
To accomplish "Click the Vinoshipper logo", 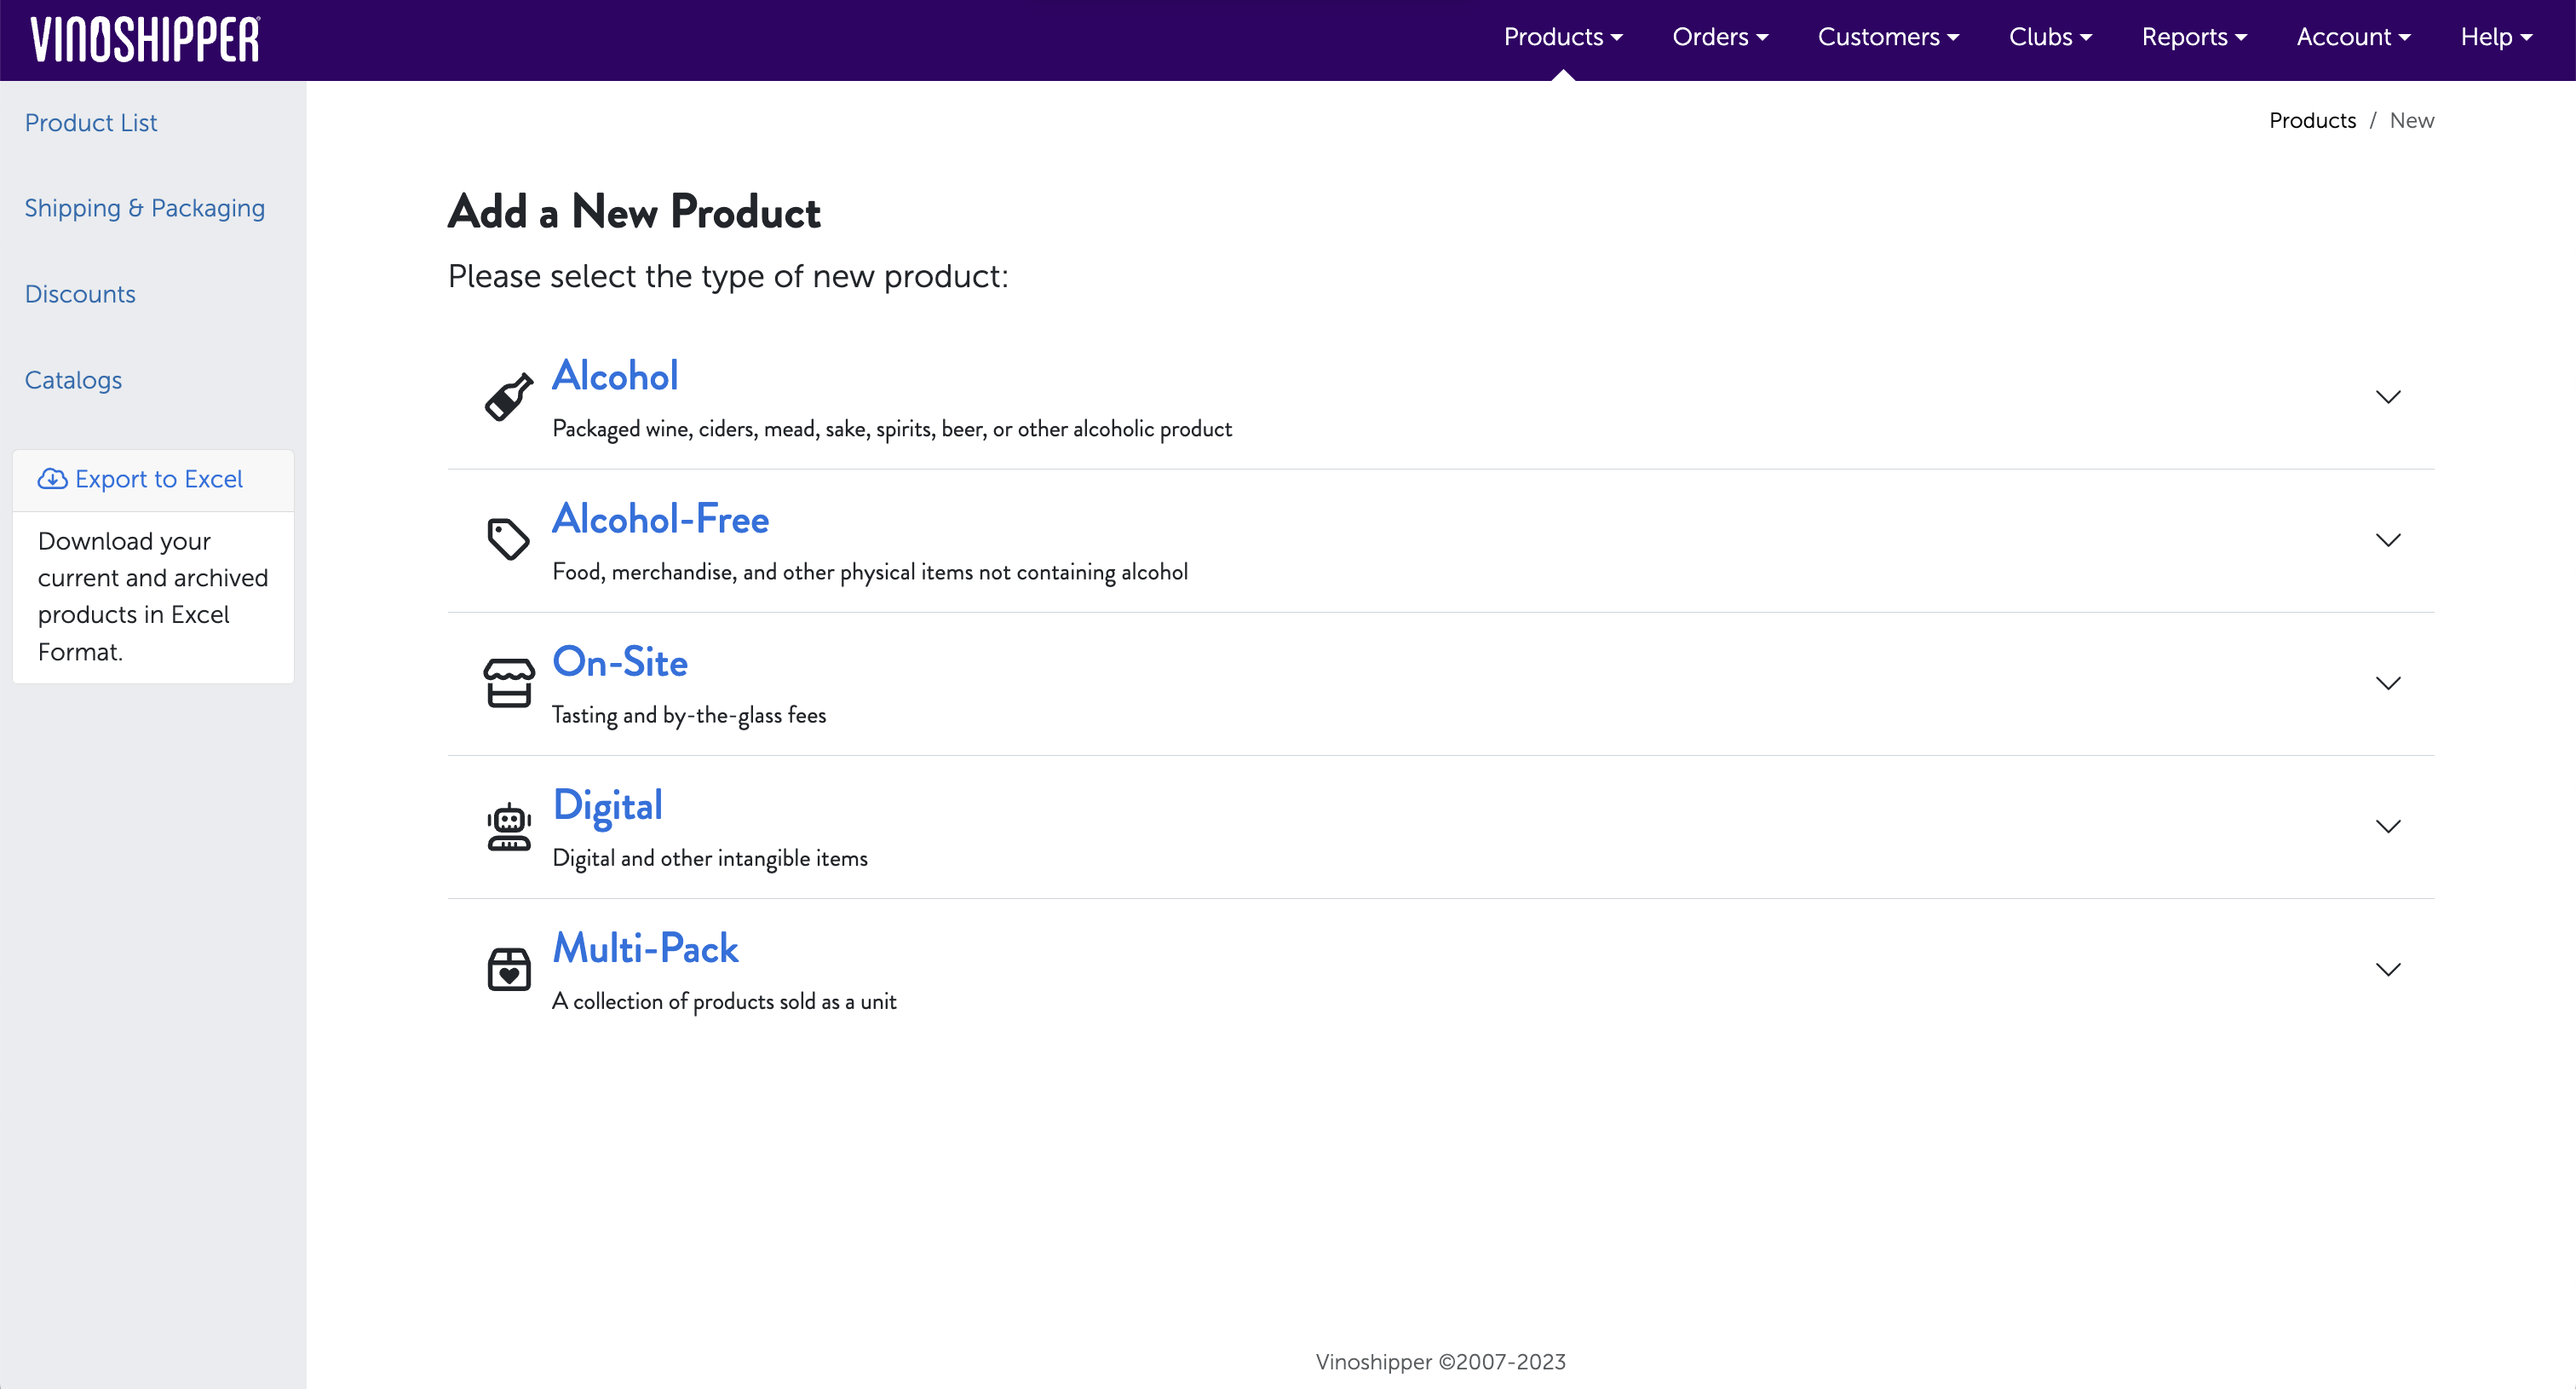I will click(146, 40).
